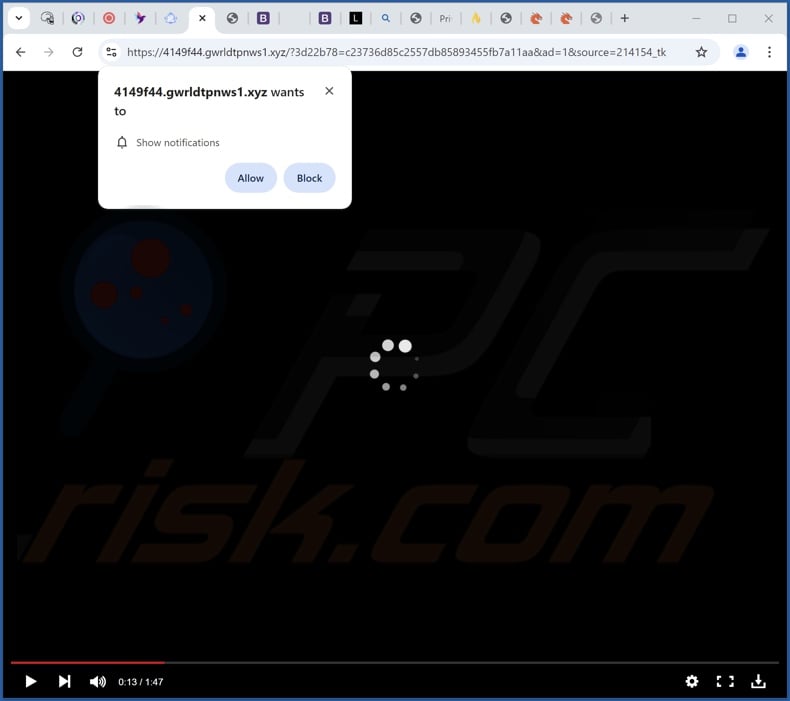
Task: Maximize the browser window
Action: click(732, 18)
